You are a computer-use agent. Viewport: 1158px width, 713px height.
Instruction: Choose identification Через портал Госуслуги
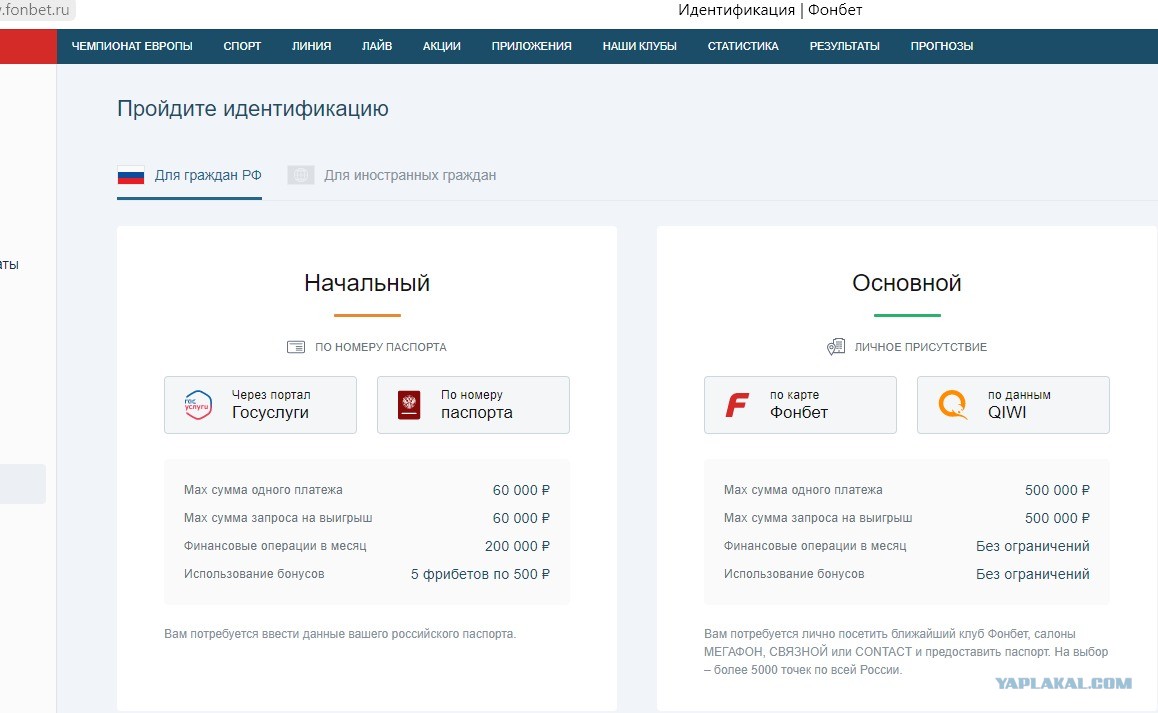260,405
